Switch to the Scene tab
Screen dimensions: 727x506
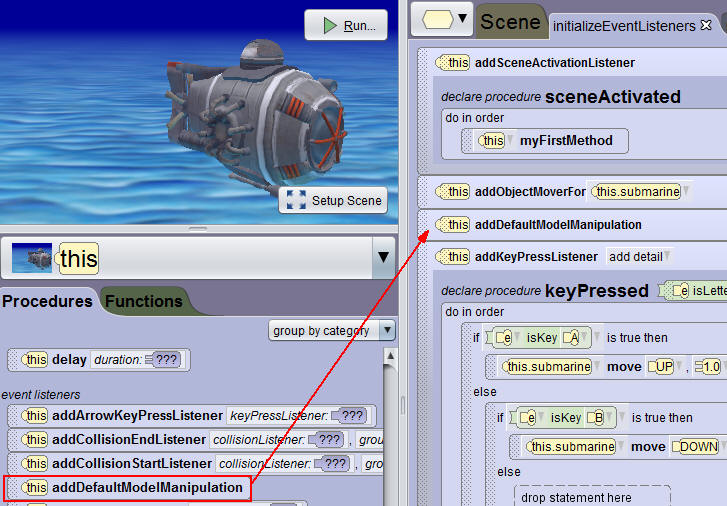tap(510, 22)
